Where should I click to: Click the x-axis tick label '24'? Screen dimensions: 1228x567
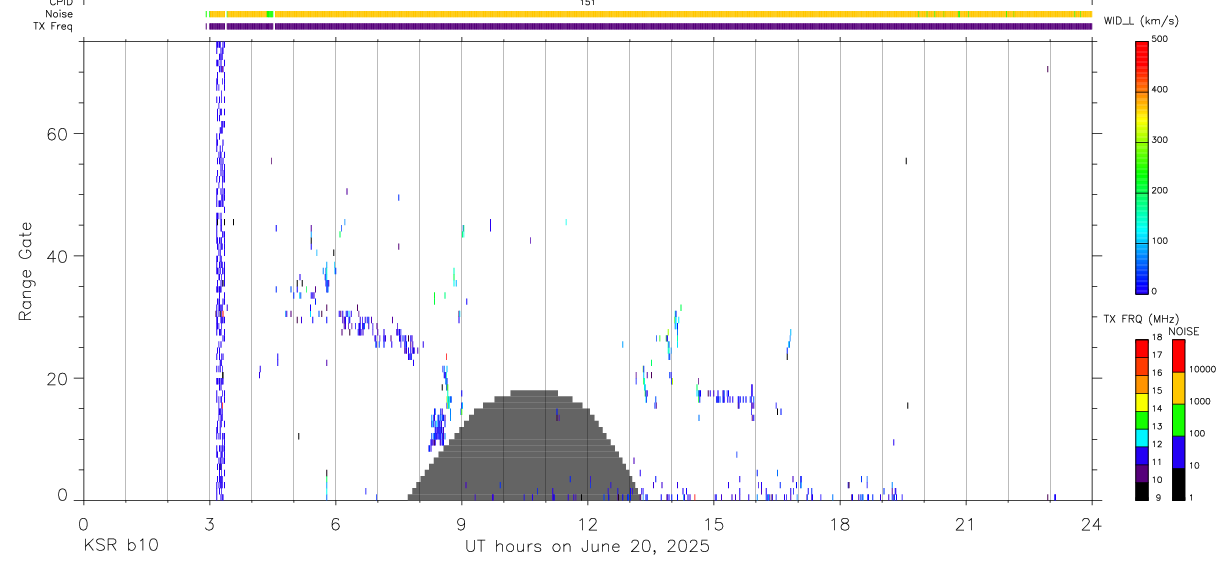pyautogui.click(x=1091, y=523)
